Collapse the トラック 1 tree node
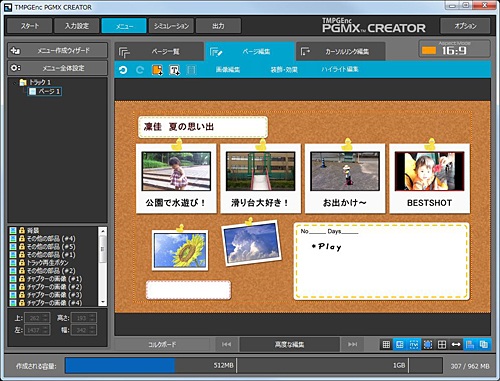The height and width of the screenshot is (381, 500). (15, 82)
